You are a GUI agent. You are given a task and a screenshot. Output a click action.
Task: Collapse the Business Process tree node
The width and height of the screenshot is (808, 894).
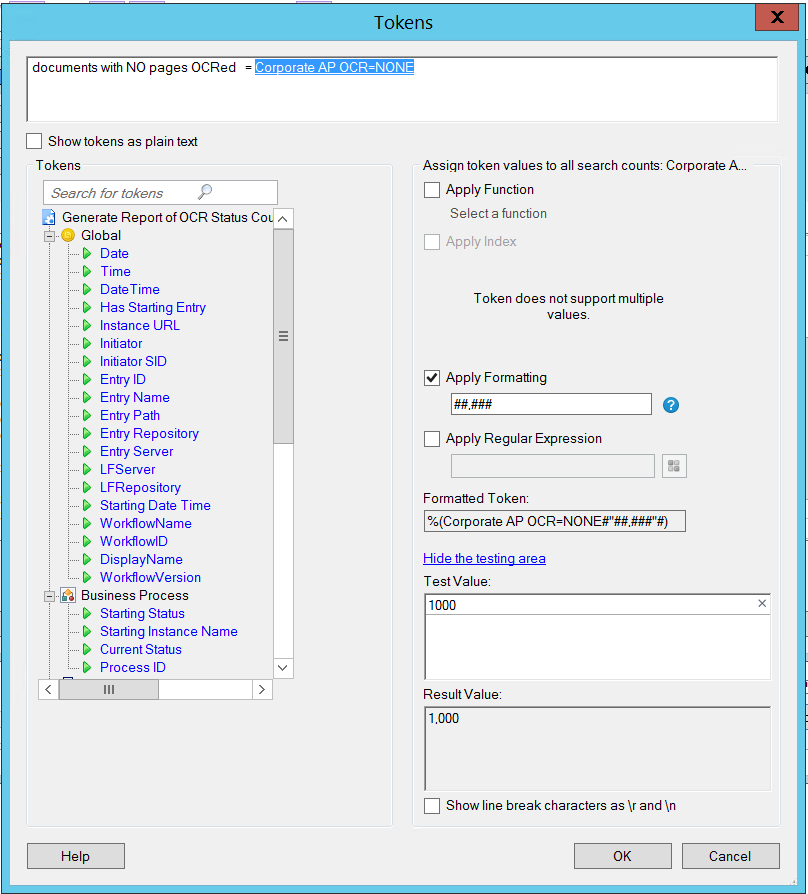48,596
